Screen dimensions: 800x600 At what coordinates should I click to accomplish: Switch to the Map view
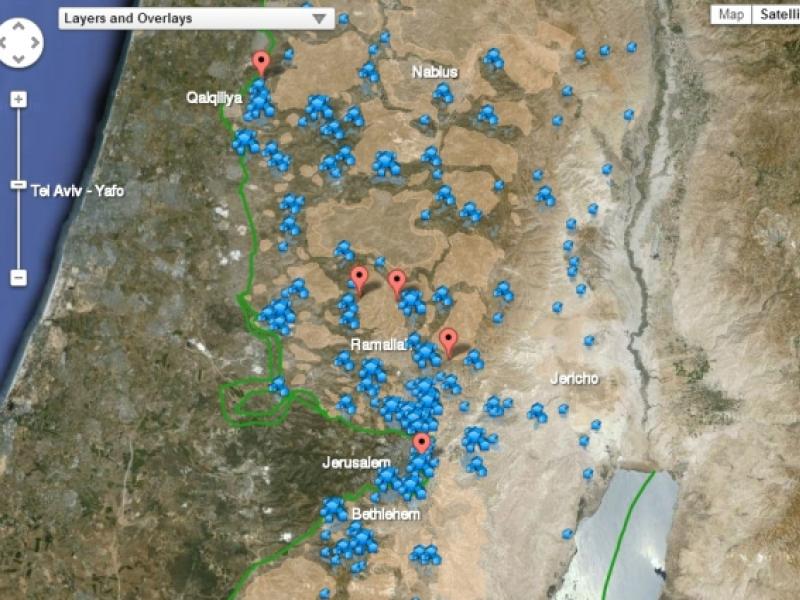pos(731,14)
